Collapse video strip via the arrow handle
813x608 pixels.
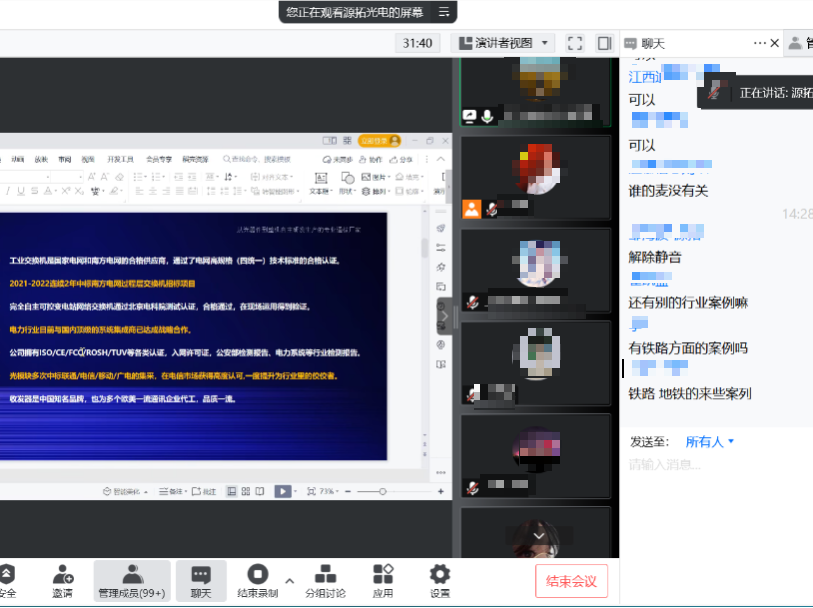444,316
